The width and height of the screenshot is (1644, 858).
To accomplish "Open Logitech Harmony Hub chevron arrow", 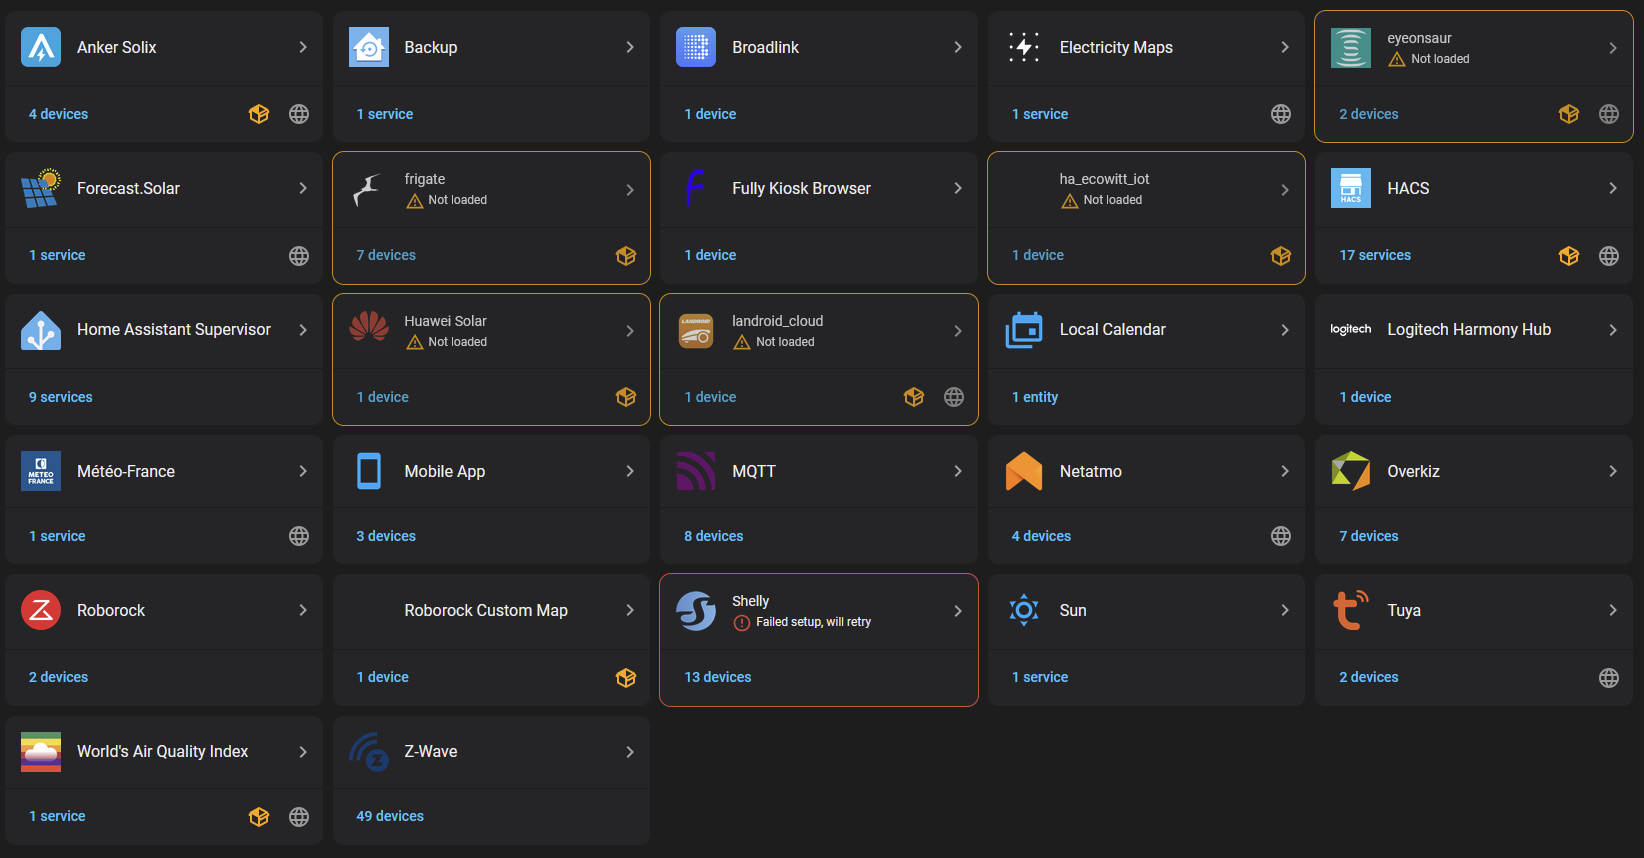I will 1613,330.
